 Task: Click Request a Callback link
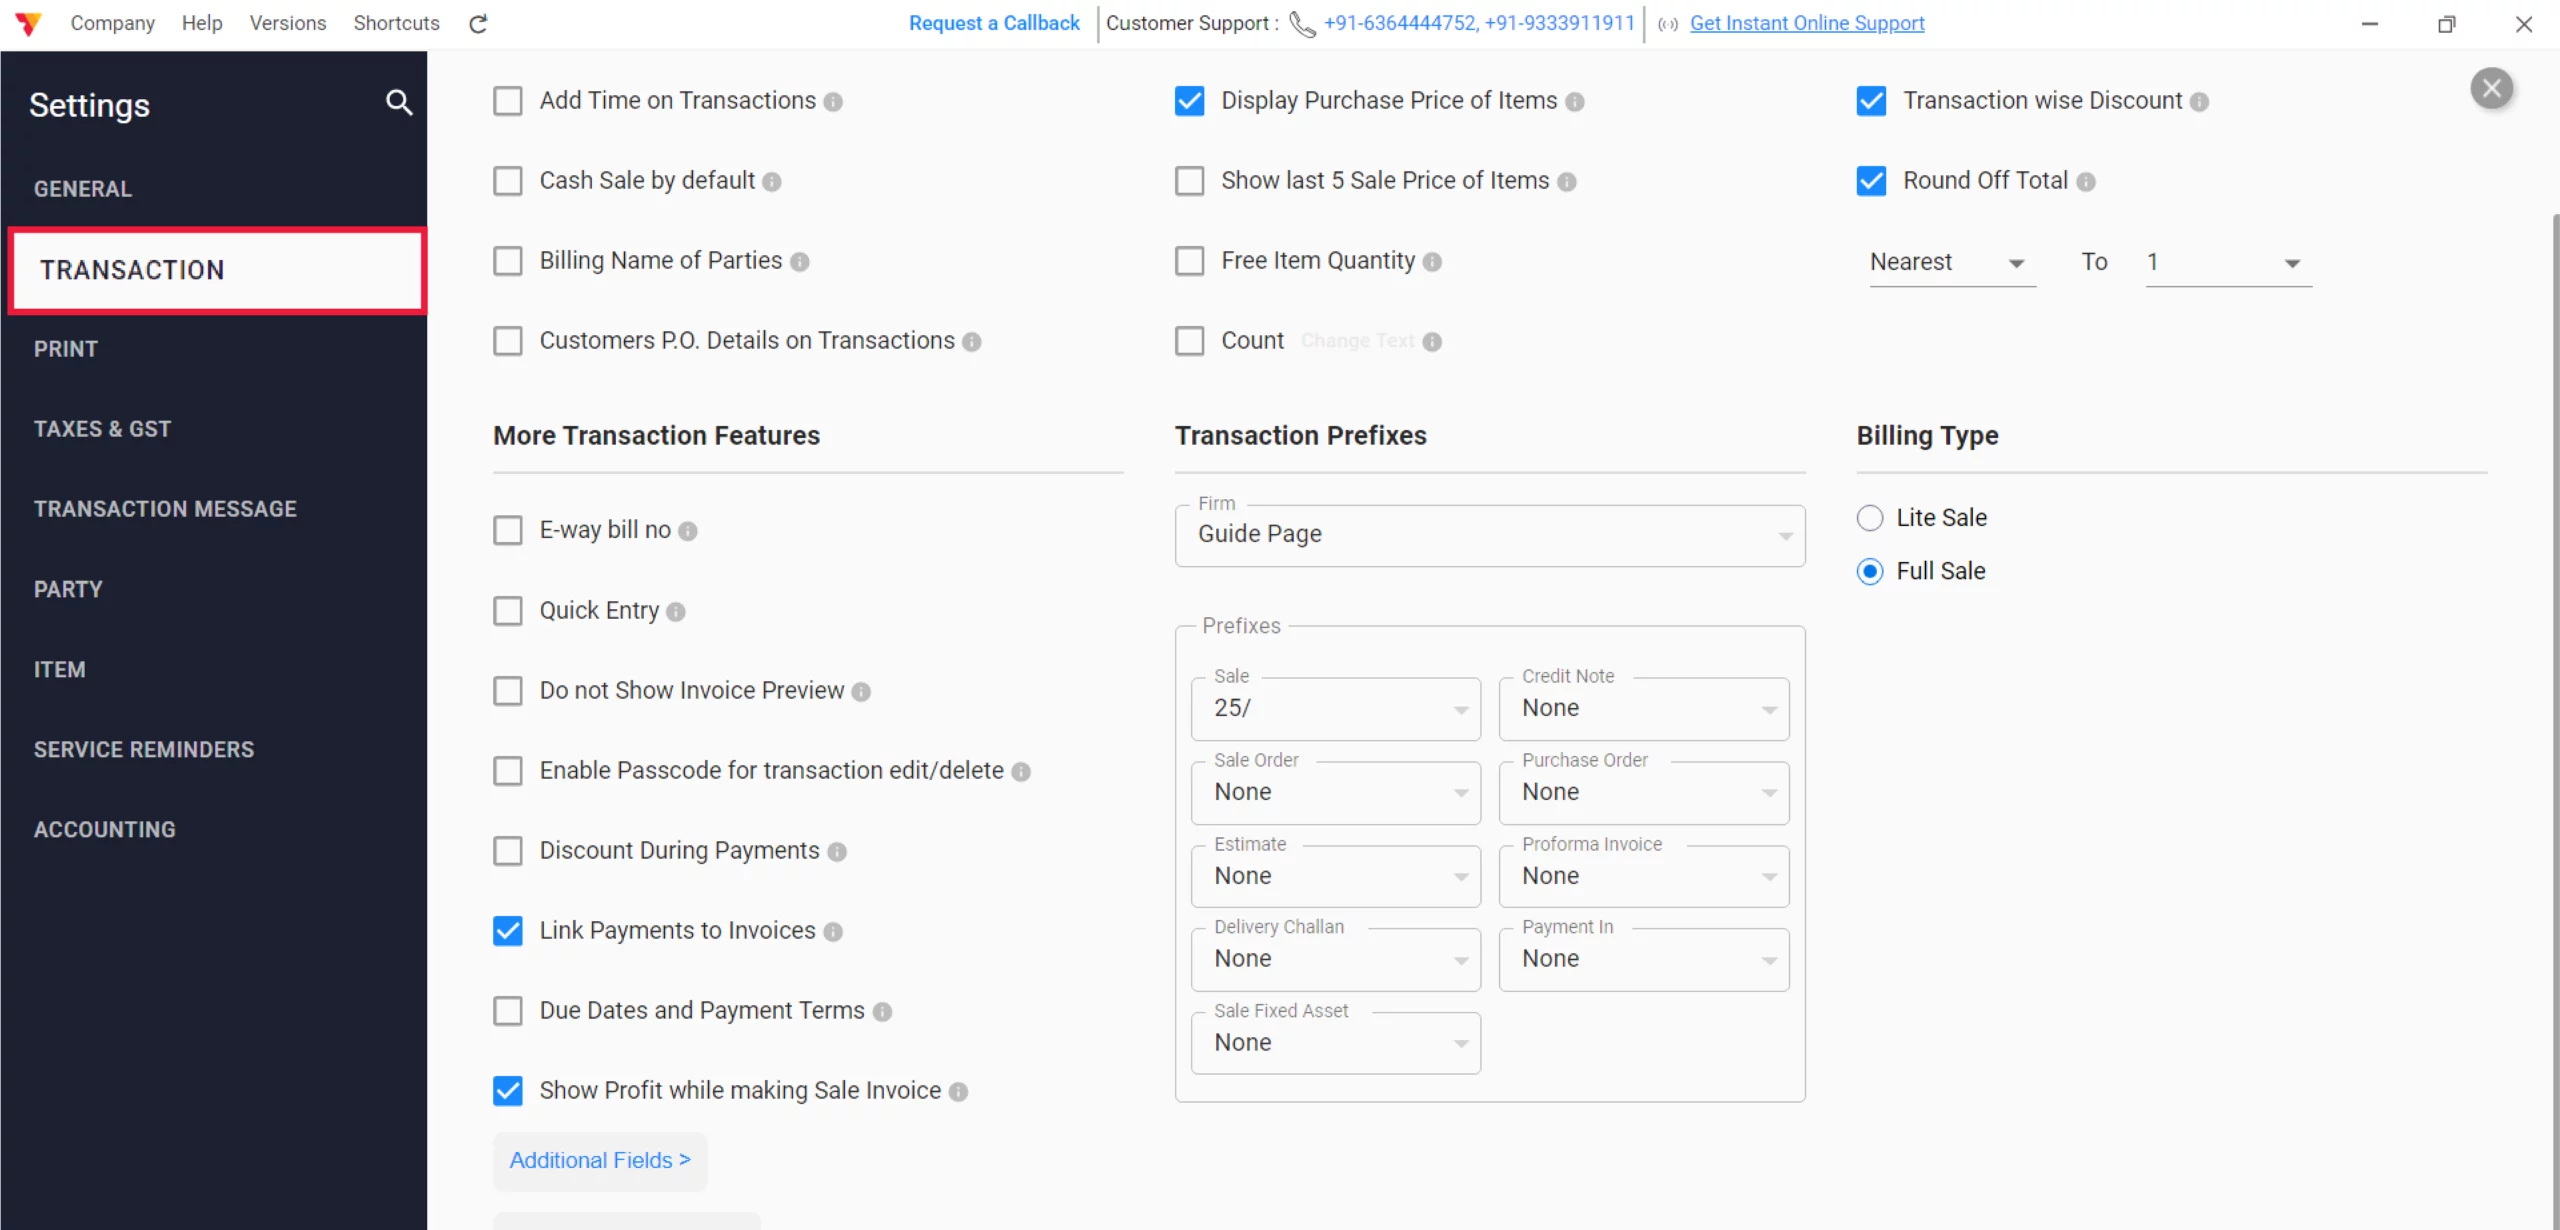pyautogui.click(x=994, y=23)
